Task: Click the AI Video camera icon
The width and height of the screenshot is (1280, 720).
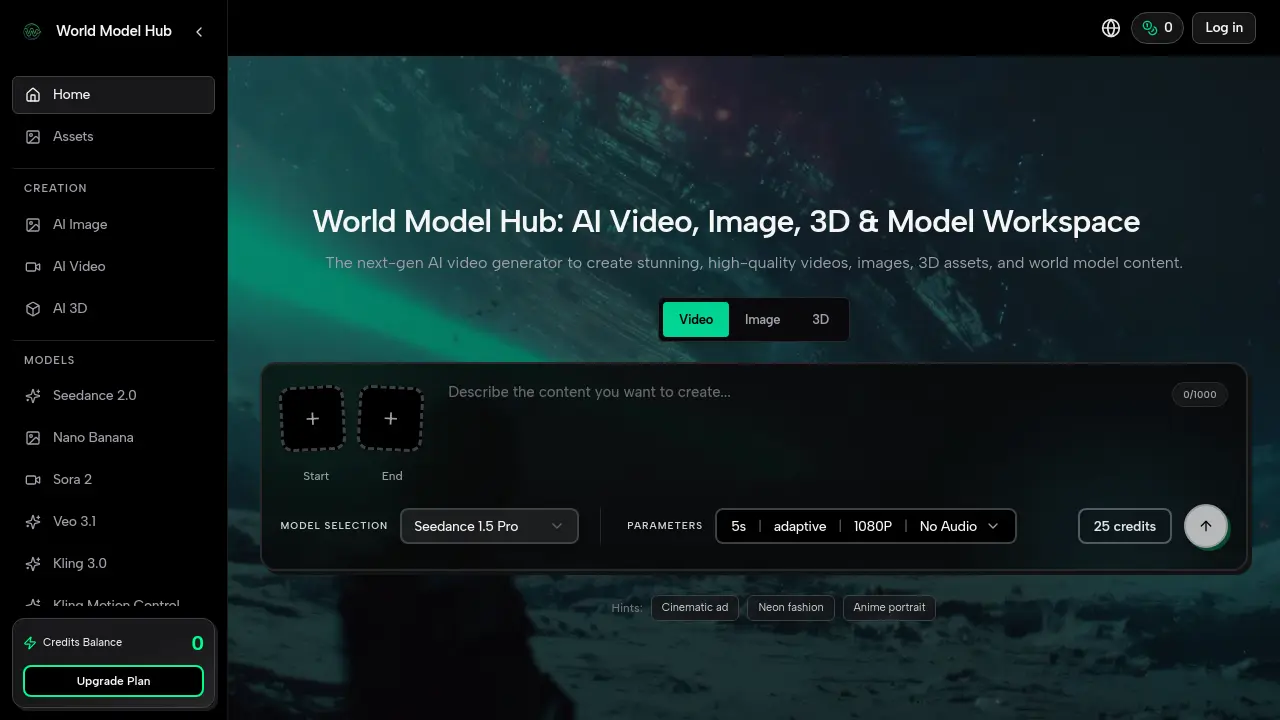Action: click(x=33, y=267)
